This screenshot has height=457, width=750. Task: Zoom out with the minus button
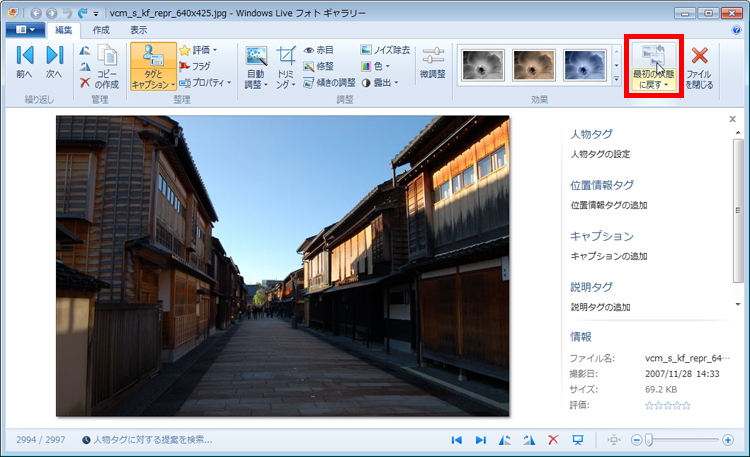coord(636,440)
